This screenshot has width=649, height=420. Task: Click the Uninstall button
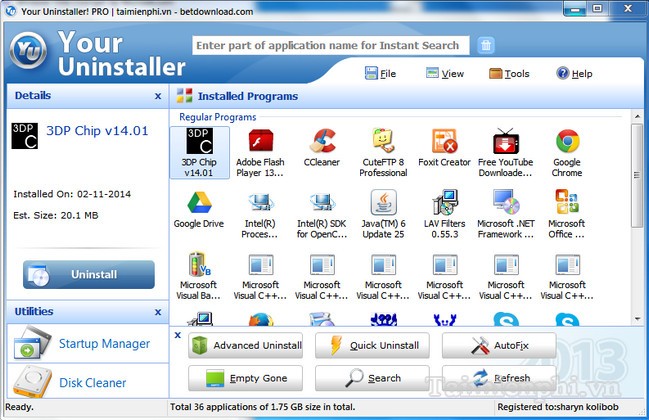(x=89, y=274)
